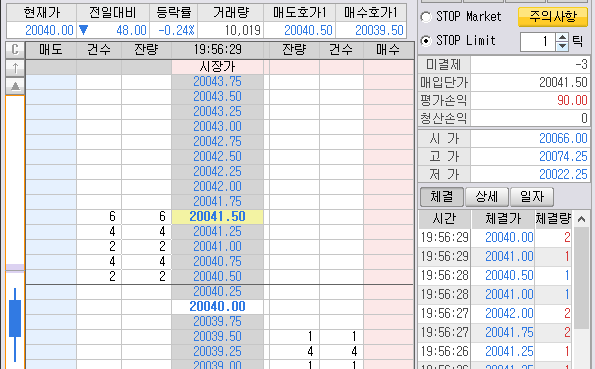
Task: Click the 체결량 column header
Action: (553, 219)
